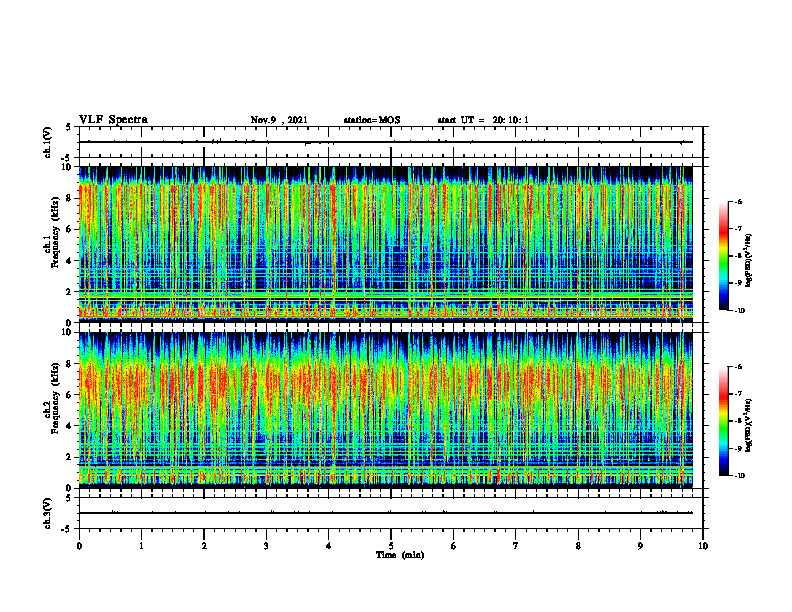
Task: Click the ch.3 voltage waveform trace
Action: point(386,513)
